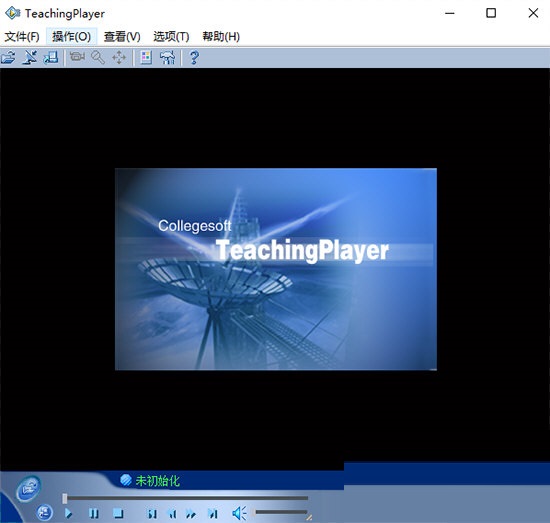The height and width of the screenshot is (523, 550).
Task: Open file using the toolbar folder icon
Action: pos(8,58)
